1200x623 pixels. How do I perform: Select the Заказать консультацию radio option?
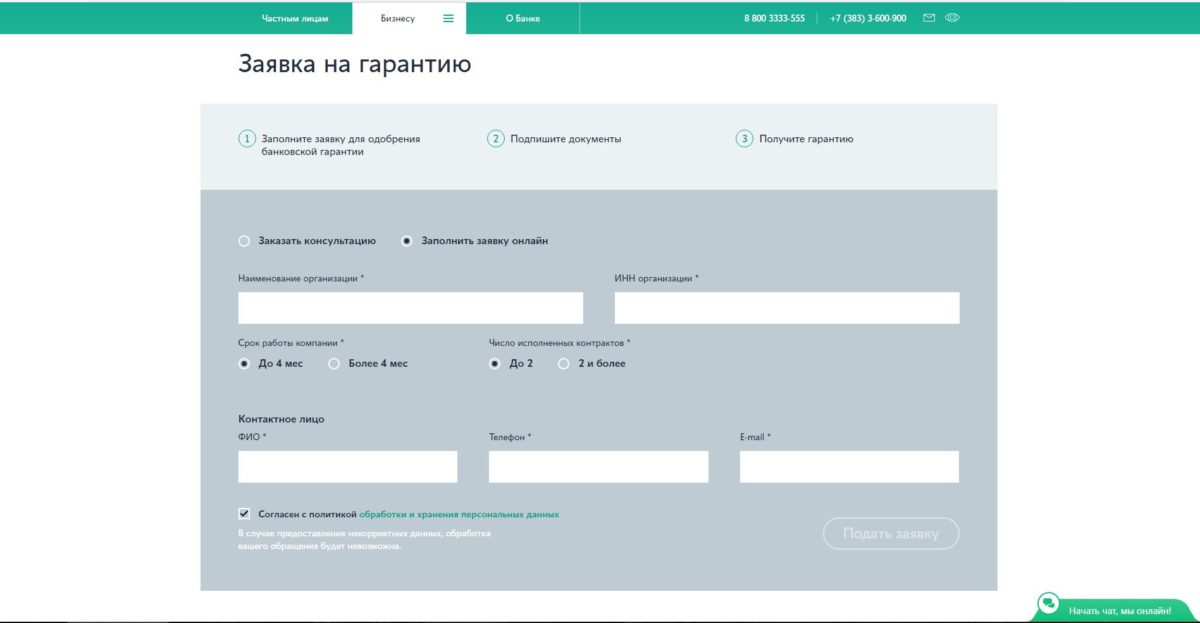point(245,241)
